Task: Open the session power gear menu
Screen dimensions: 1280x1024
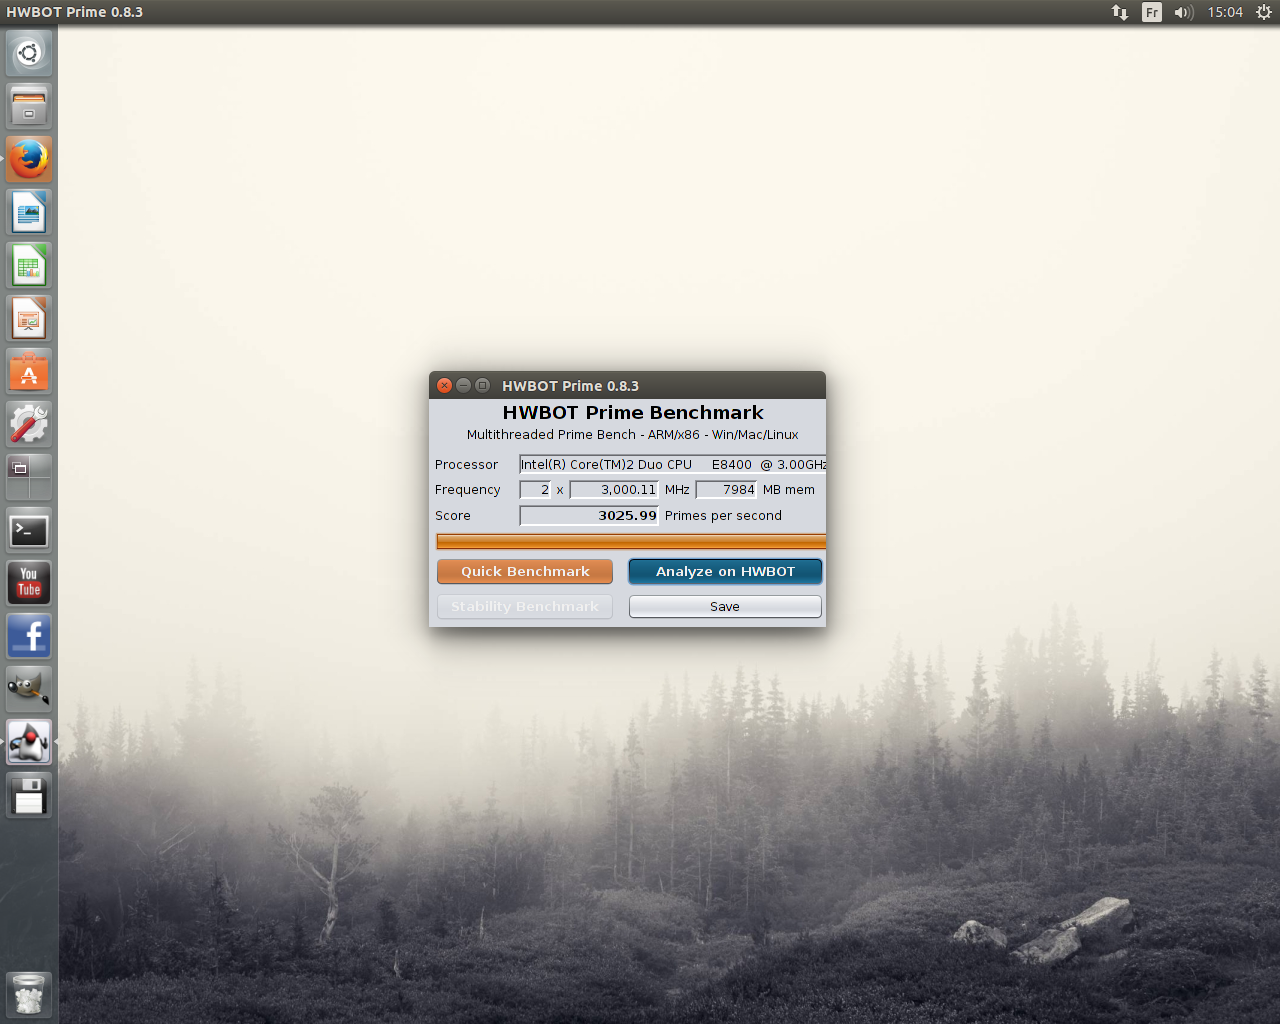Action: click(1263, 12)
